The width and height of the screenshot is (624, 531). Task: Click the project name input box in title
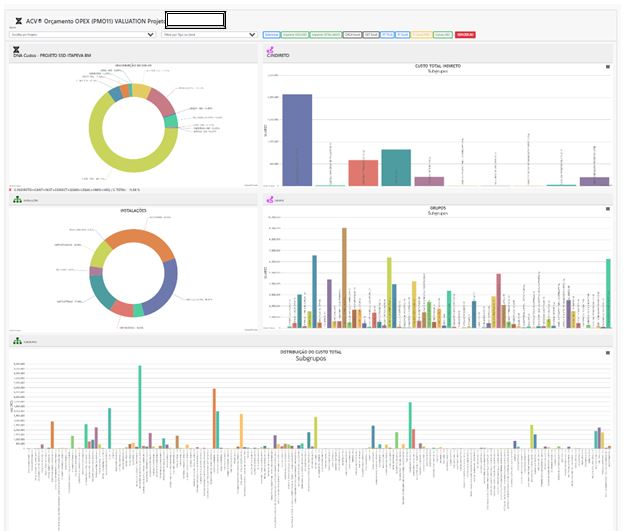[x=195, y=19]
